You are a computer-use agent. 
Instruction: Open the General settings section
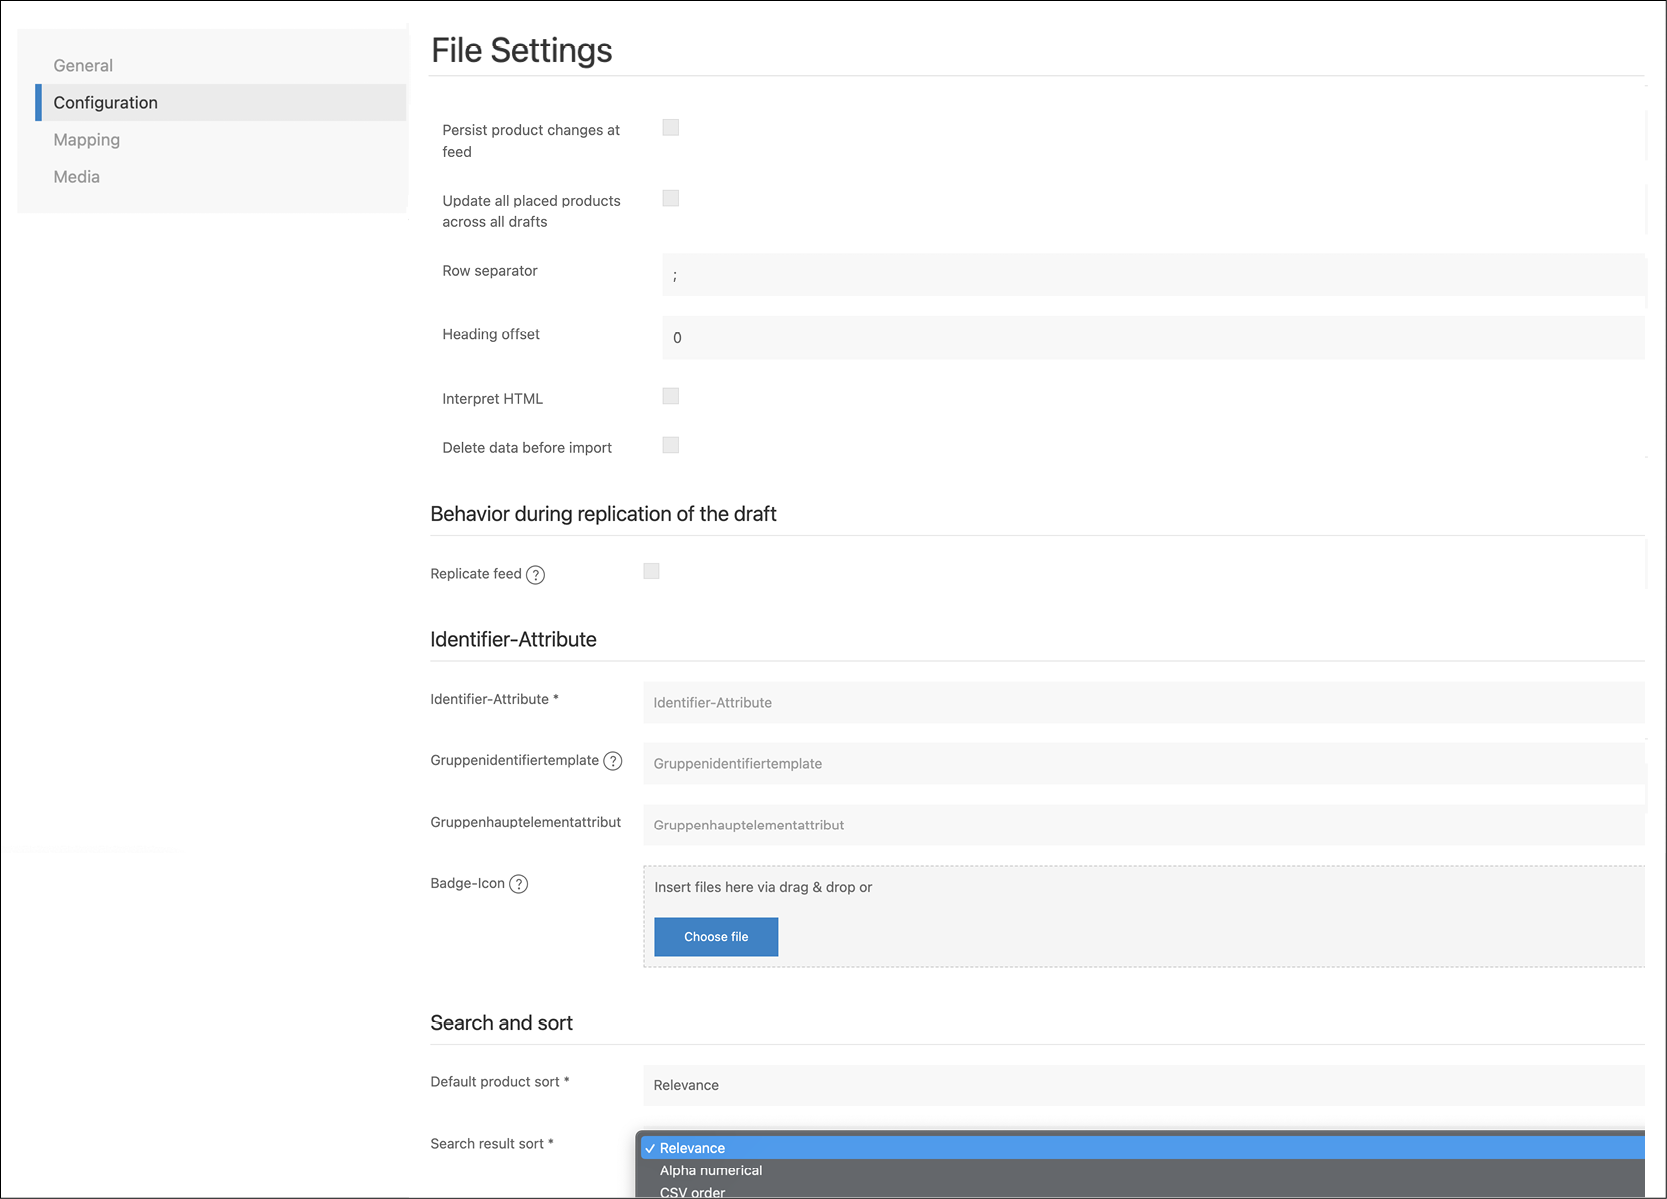83,66
